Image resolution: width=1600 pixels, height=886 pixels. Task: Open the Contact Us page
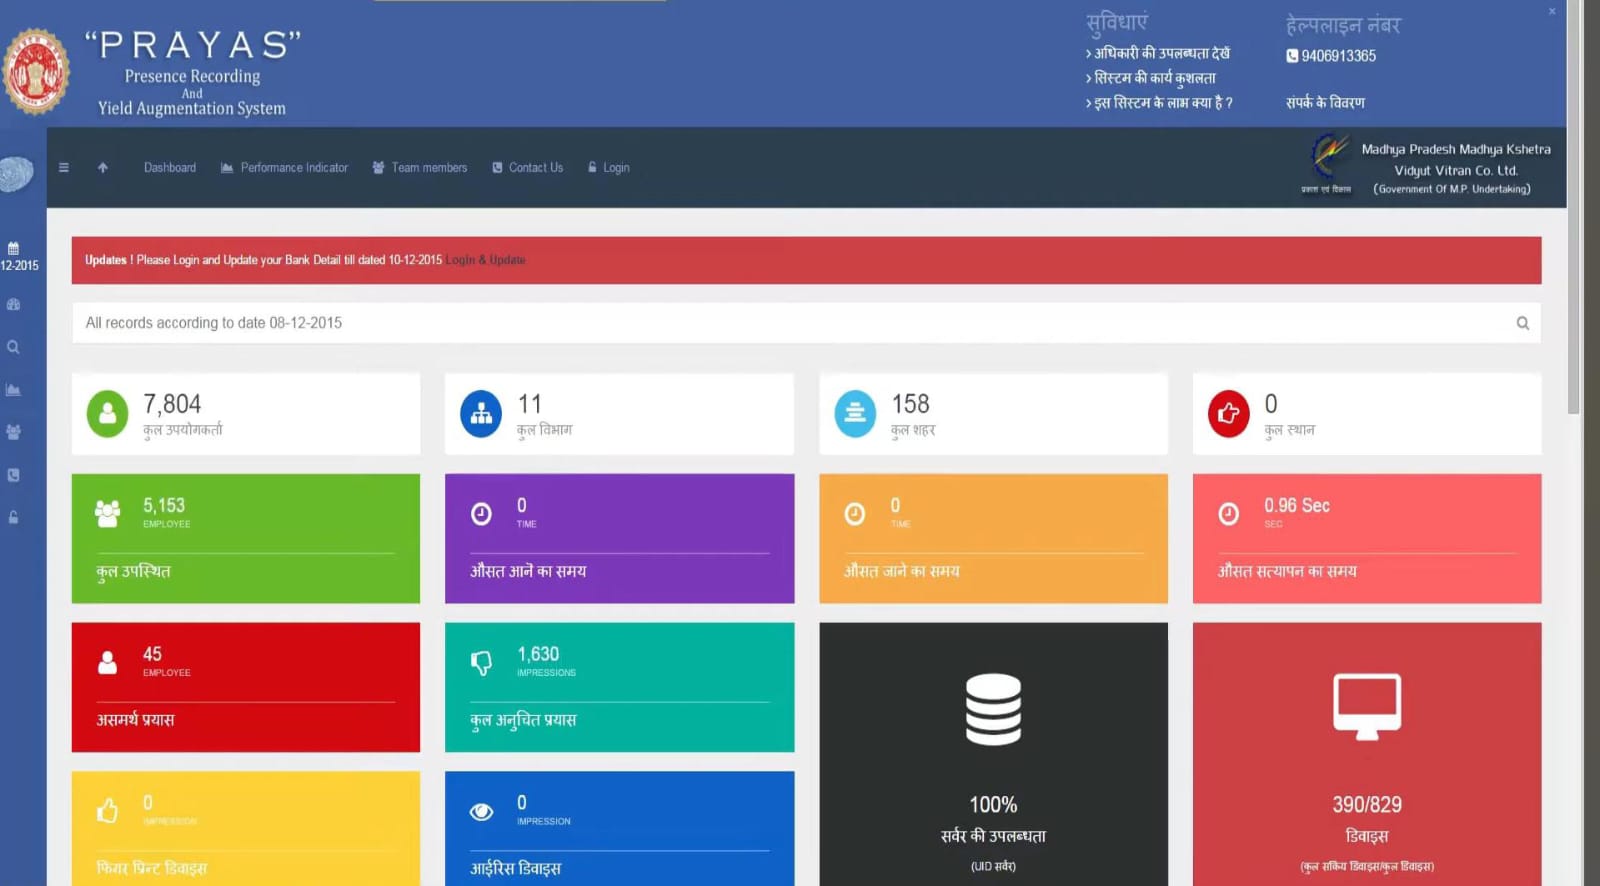coord(528,168)
